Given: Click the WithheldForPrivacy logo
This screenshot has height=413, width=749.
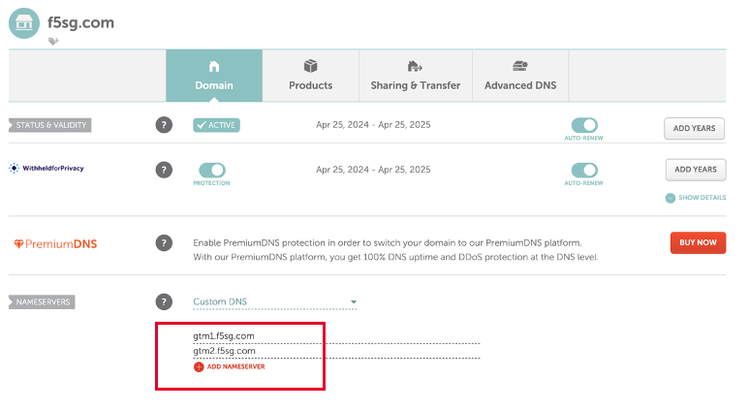Looking at the screenshot, I should tap(47, 169).
